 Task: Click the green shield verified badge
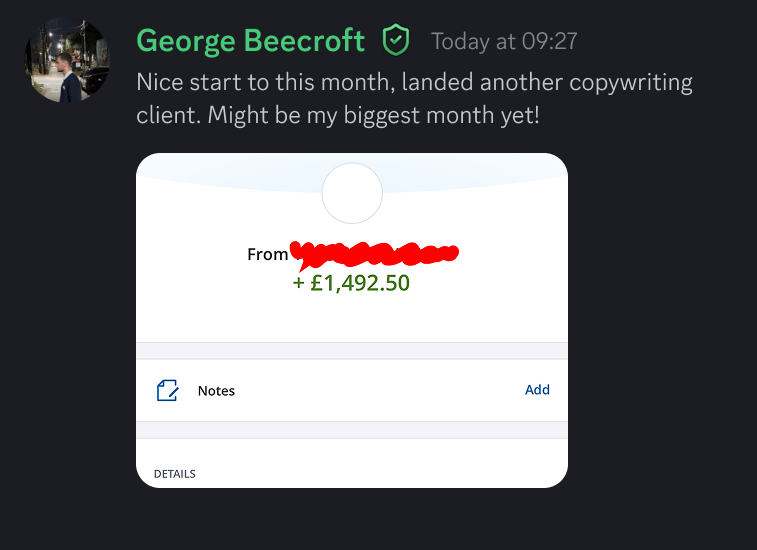coord(396,40)
